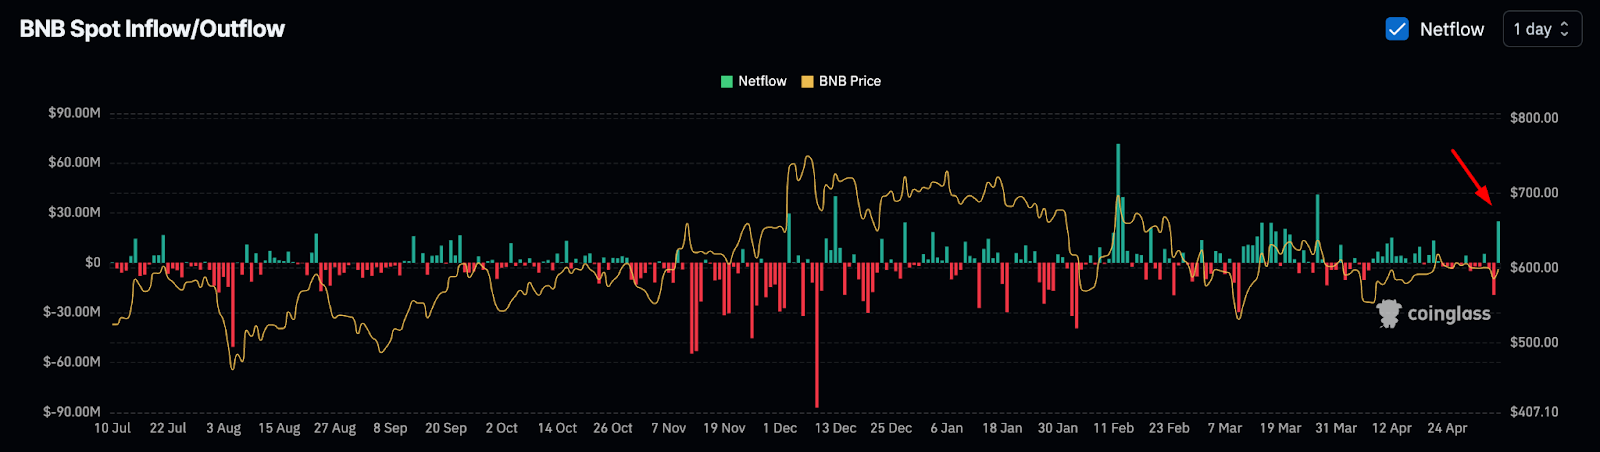
Task: Toggle BNB Price series in the legend
Action: click(x=841, y=81)
